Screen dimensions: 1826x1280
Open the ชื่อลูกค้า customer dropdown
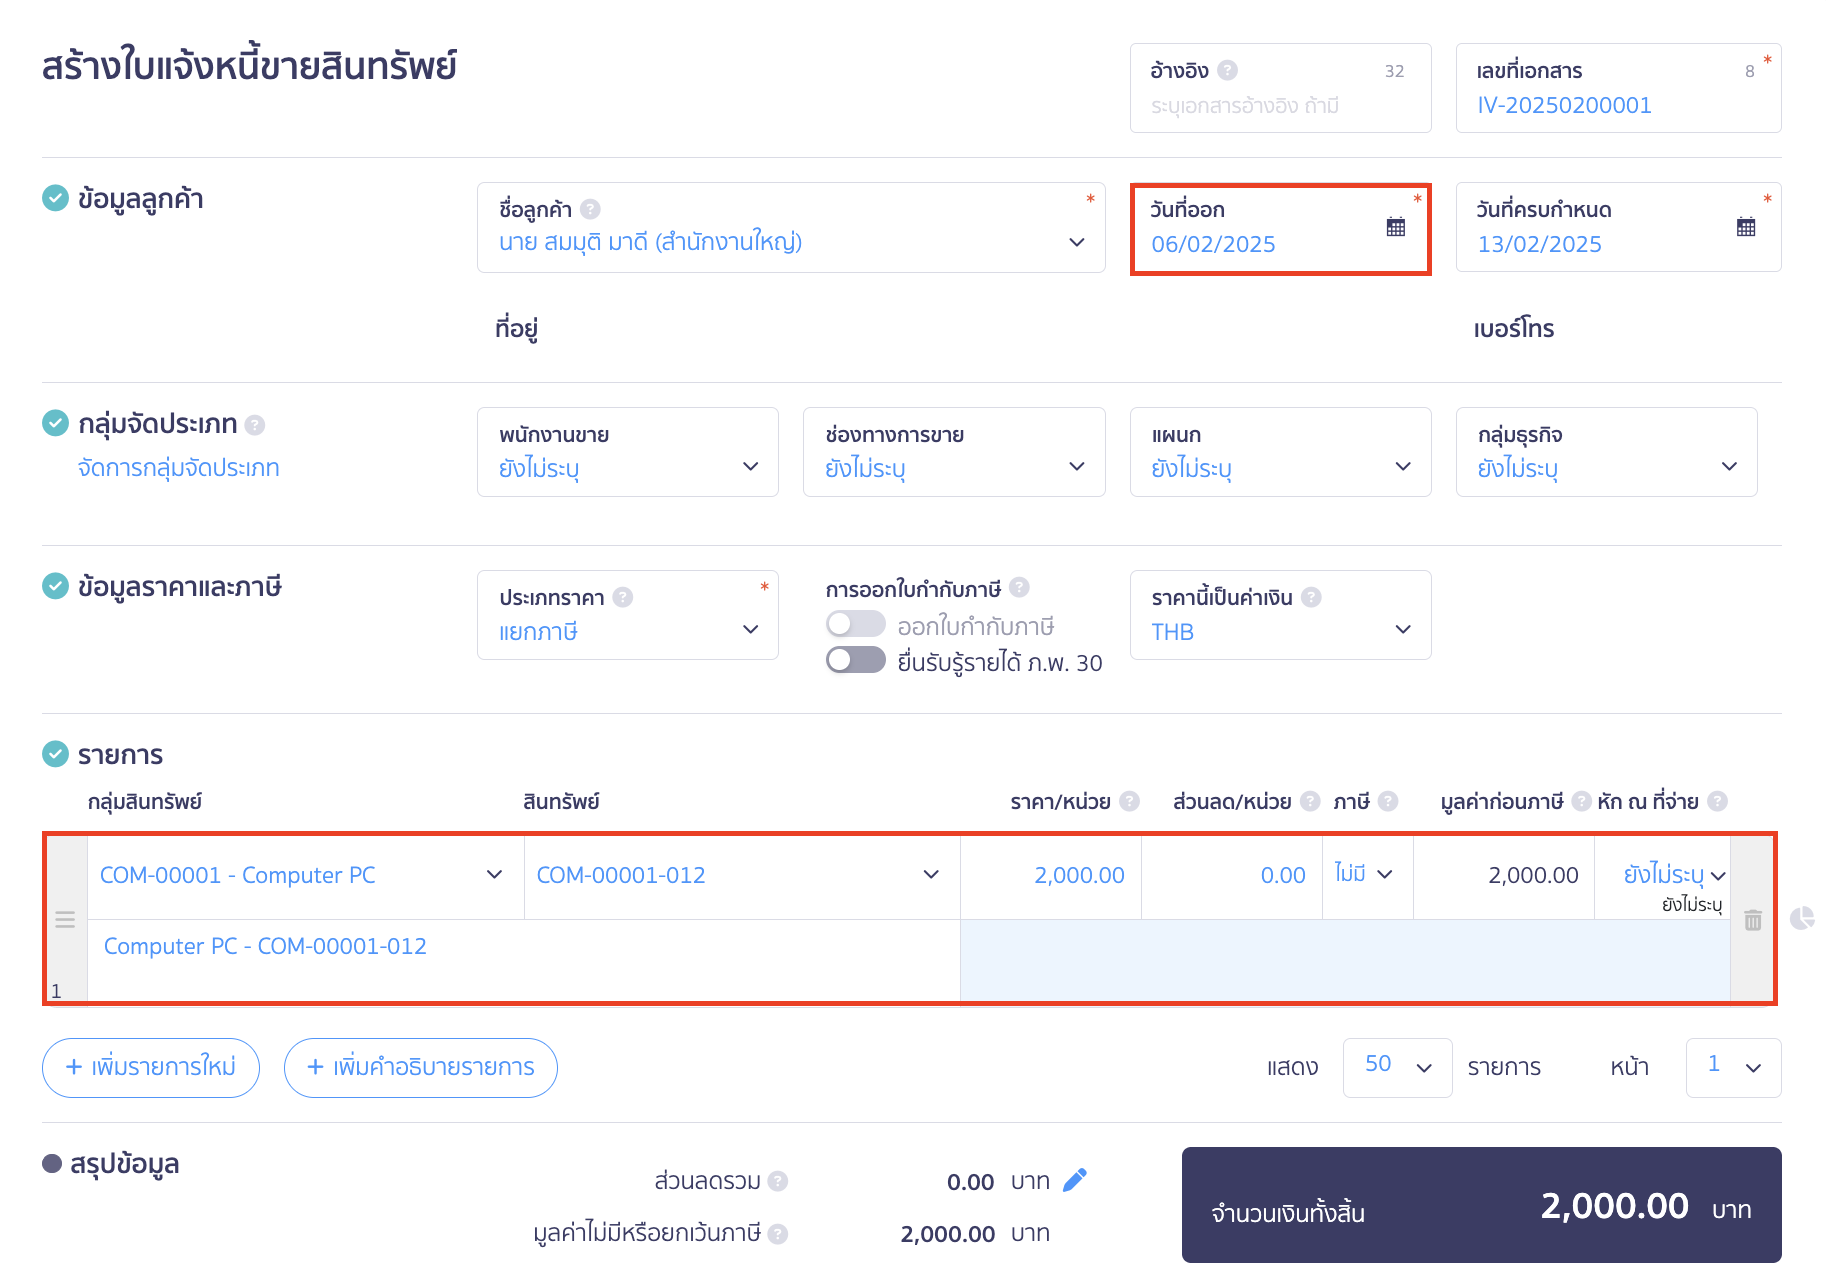click(x=1077, y=242)
